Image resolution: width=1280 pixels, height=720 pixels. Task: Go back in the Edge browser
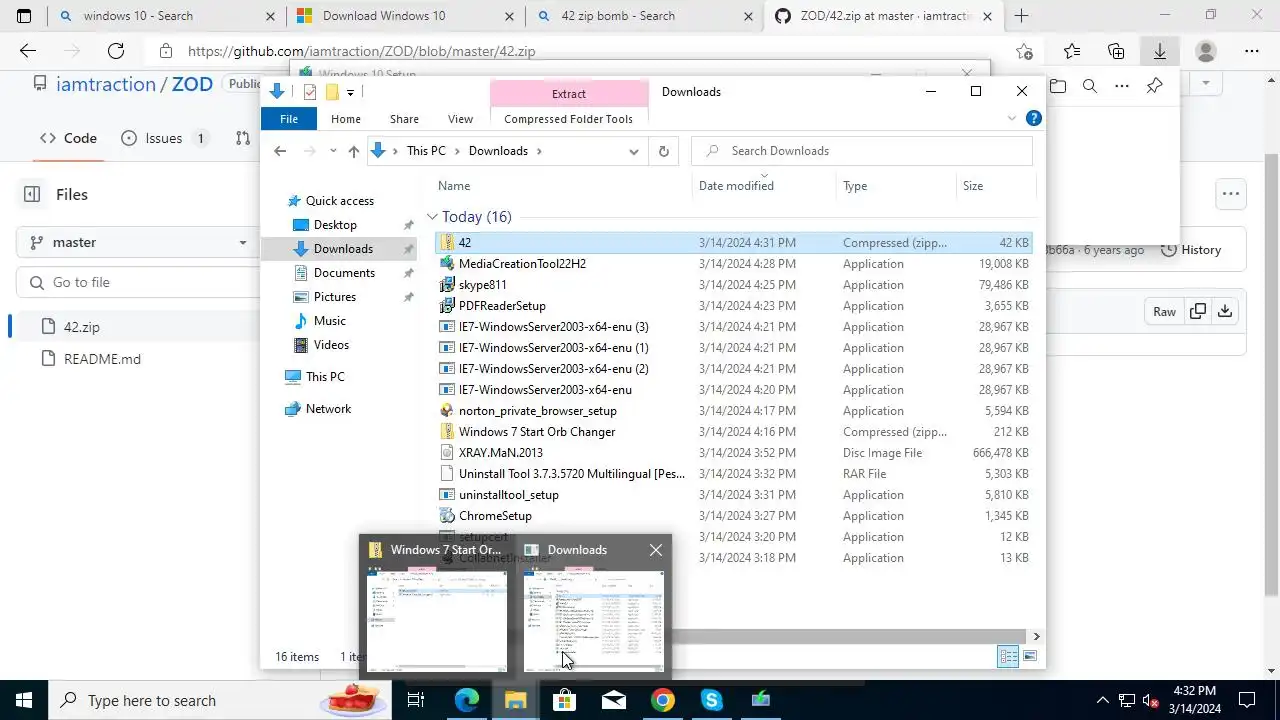28,51
